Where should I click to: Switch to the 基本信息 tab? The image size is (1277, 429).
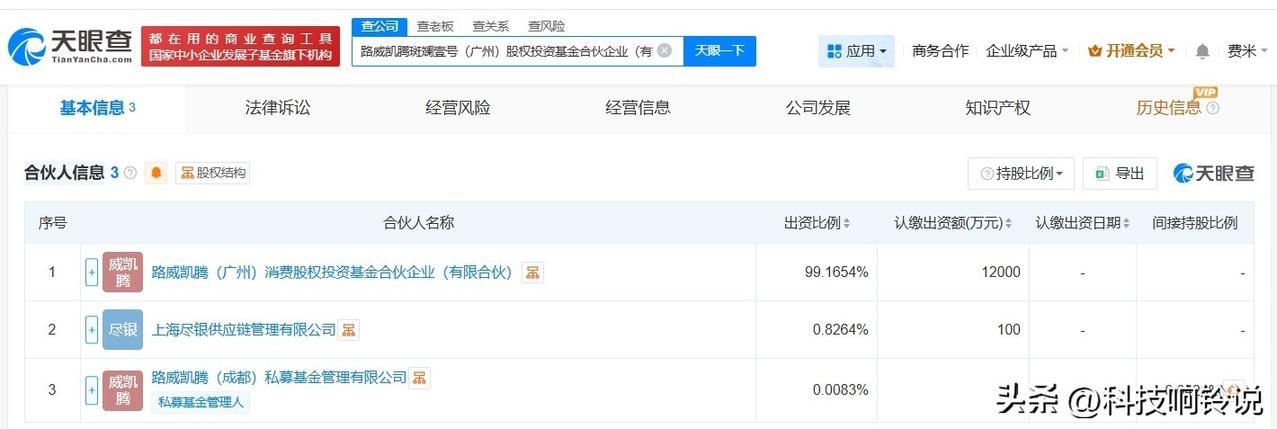97,108
